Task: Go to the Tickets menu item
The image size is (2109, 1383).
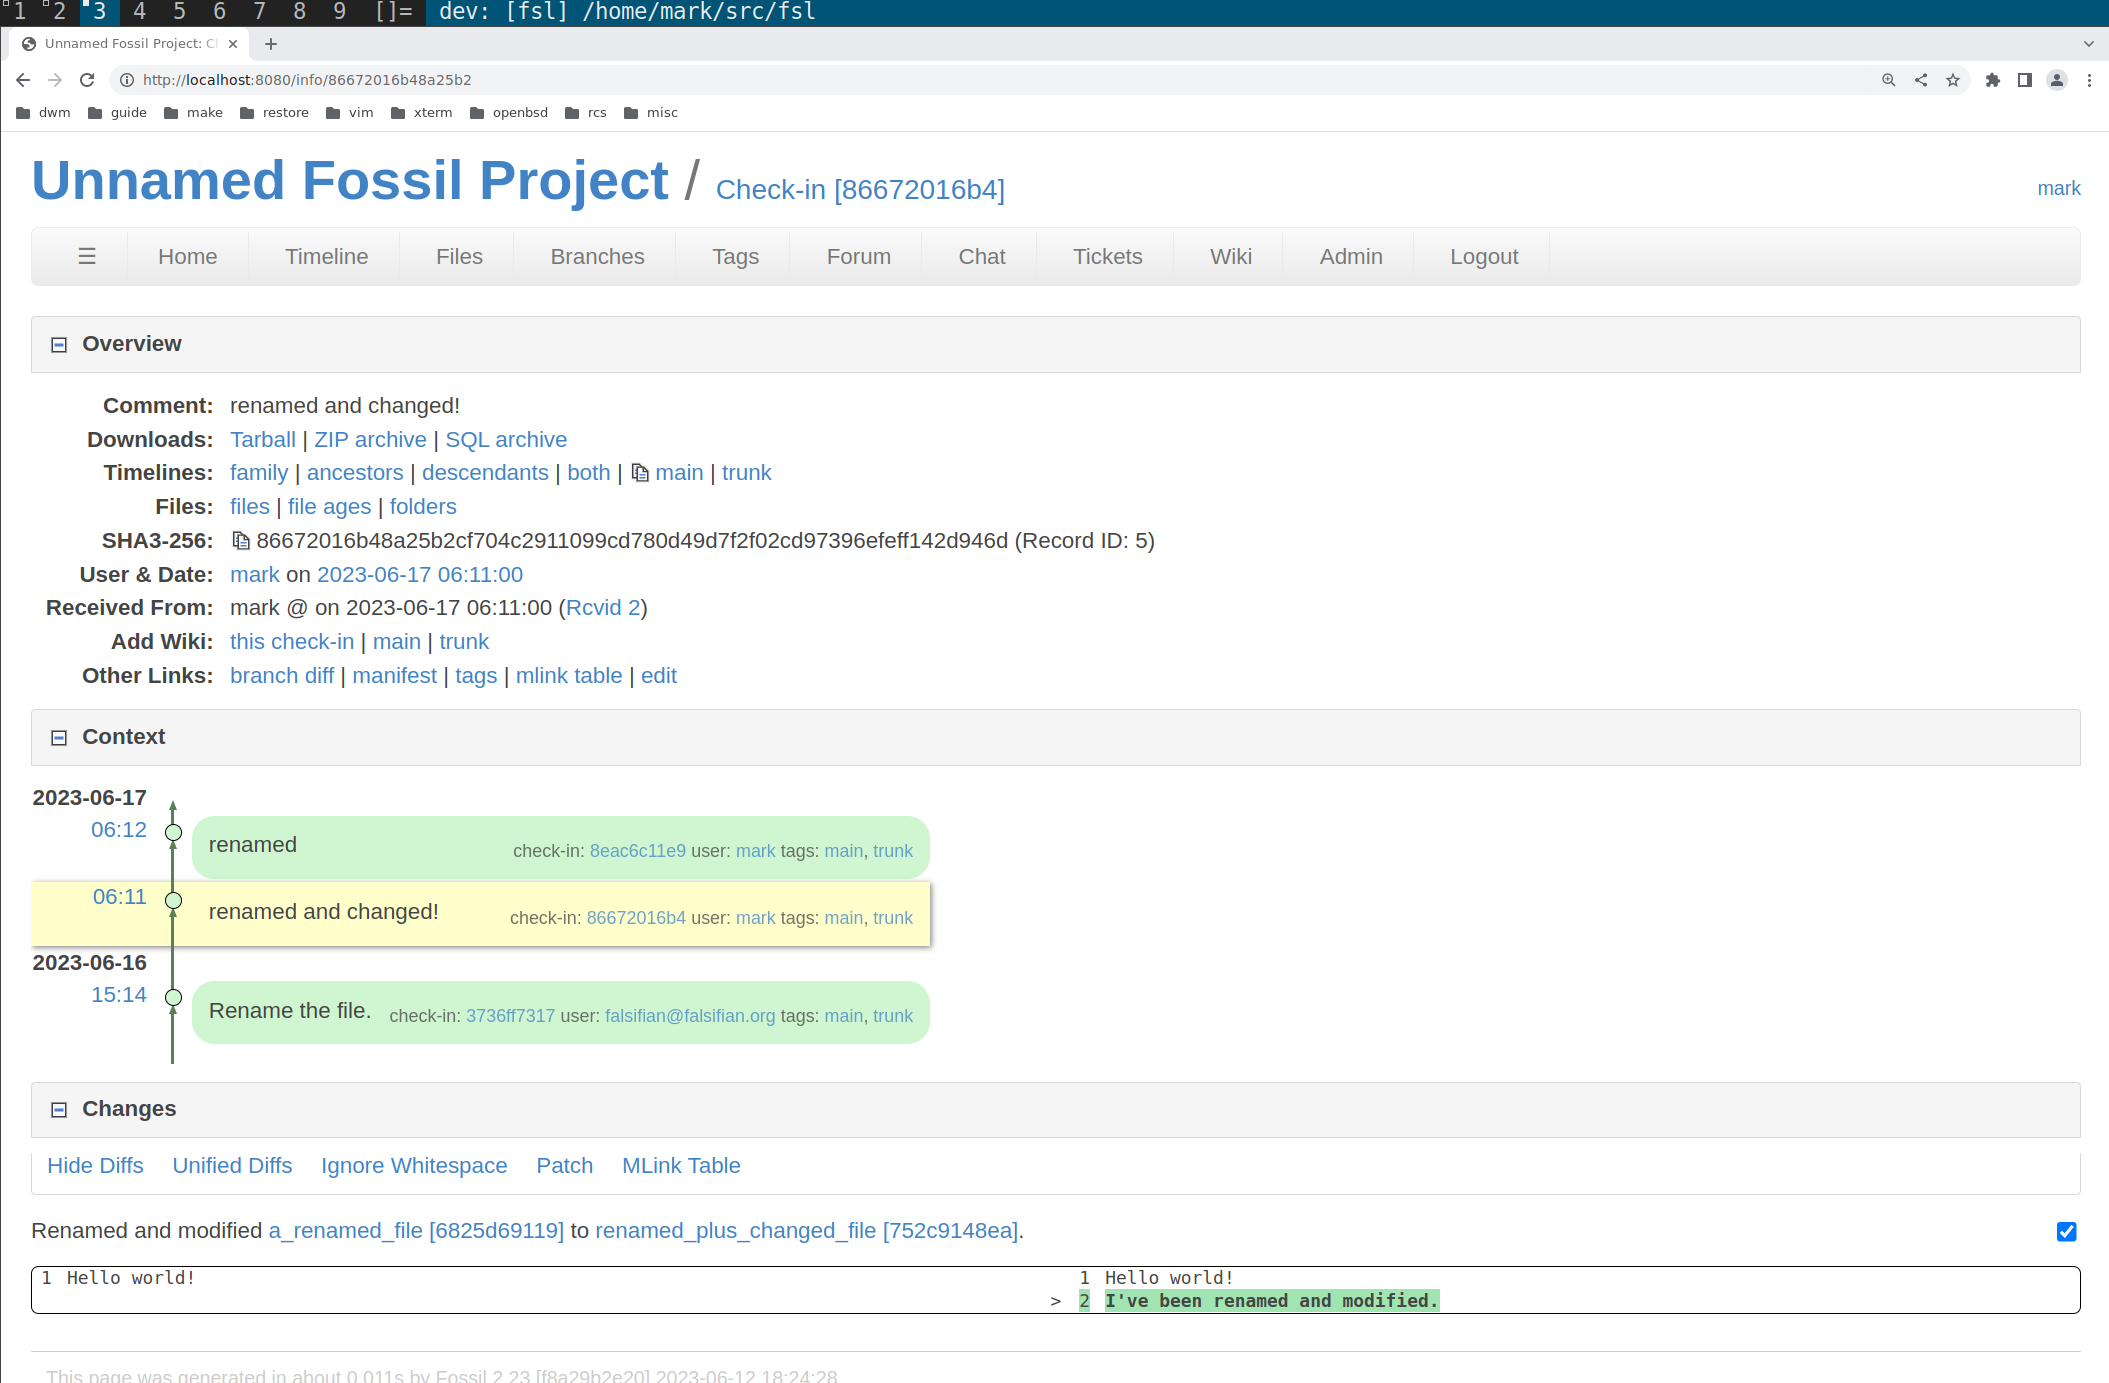Action: click(x=1107, y=257)
